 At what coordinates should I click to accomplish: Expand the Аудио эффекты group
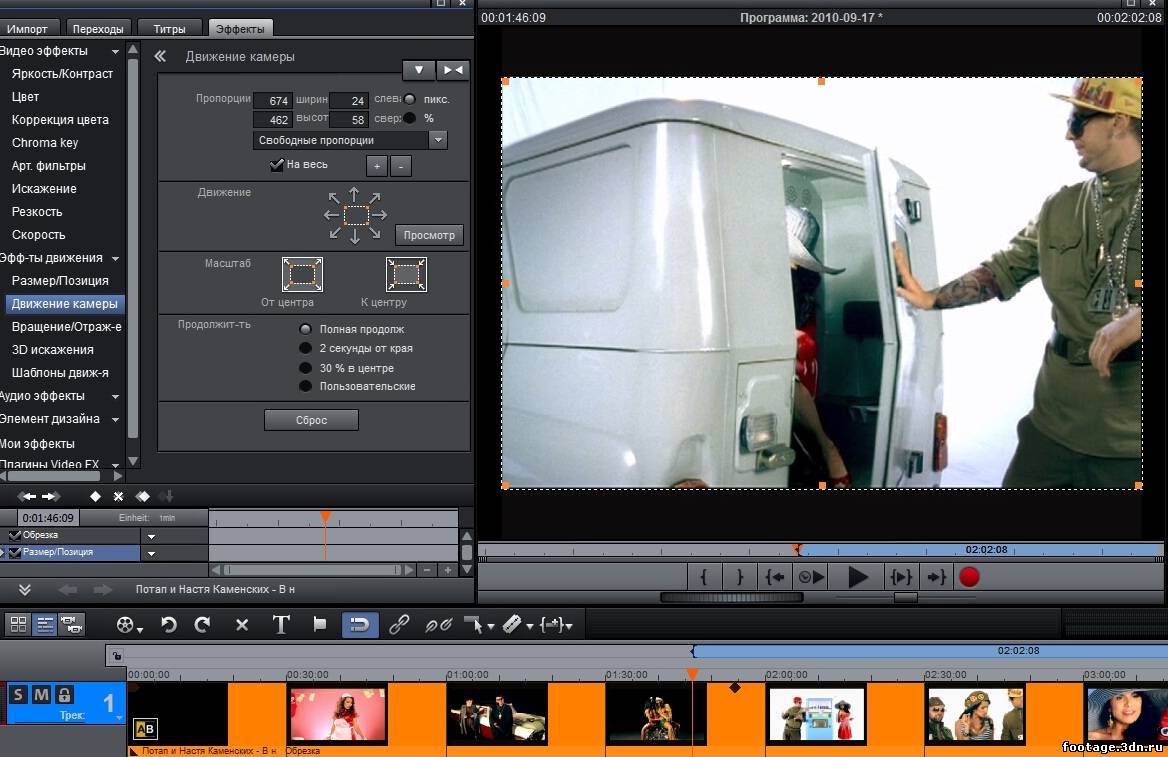click(x=115, y=396)
